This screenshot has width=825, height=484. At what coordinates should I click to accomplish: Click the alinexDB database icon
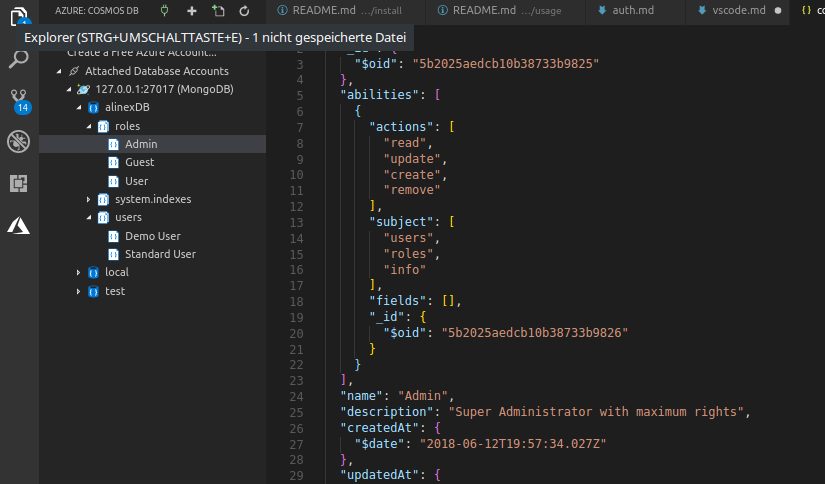93,108
